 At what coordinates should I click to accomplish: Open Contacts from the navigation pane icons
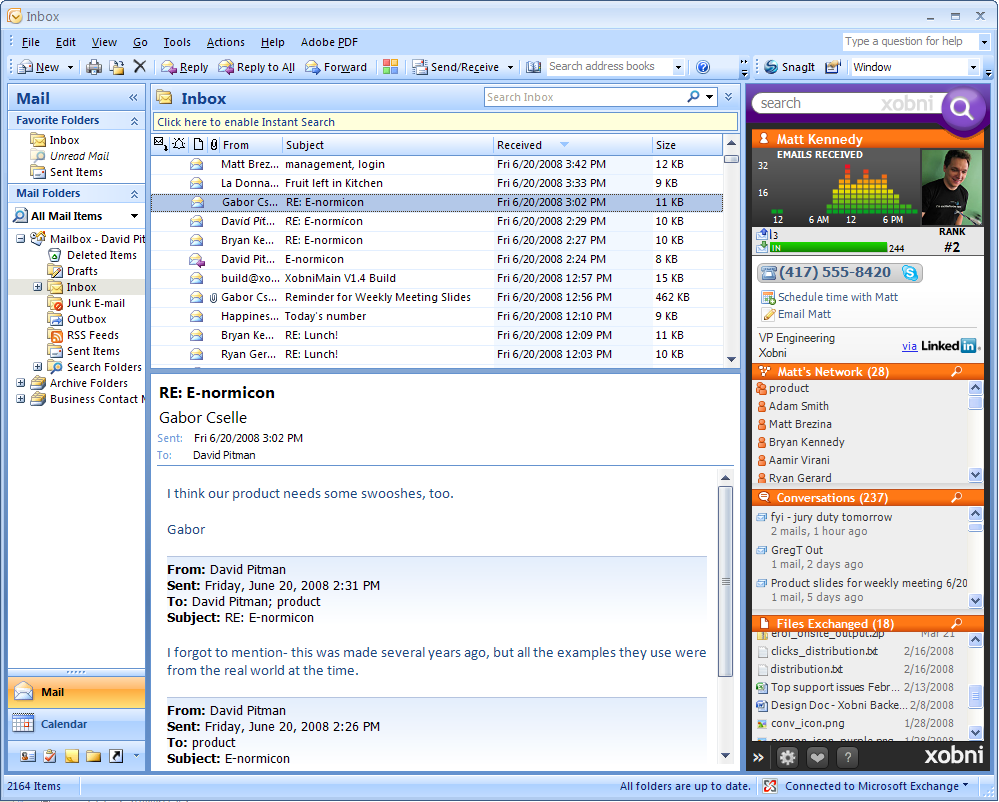tap(27, 756)
